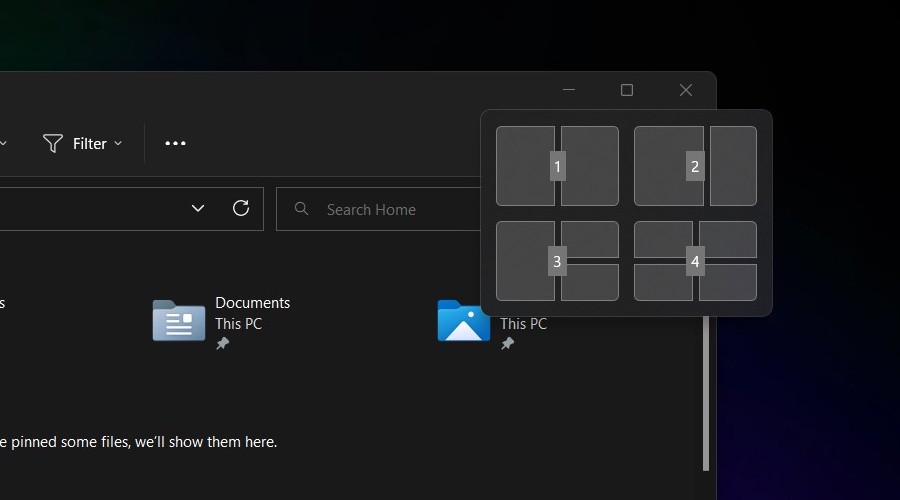Select bottom-left quadrant of snap layout 4

[x=663, y=282]
